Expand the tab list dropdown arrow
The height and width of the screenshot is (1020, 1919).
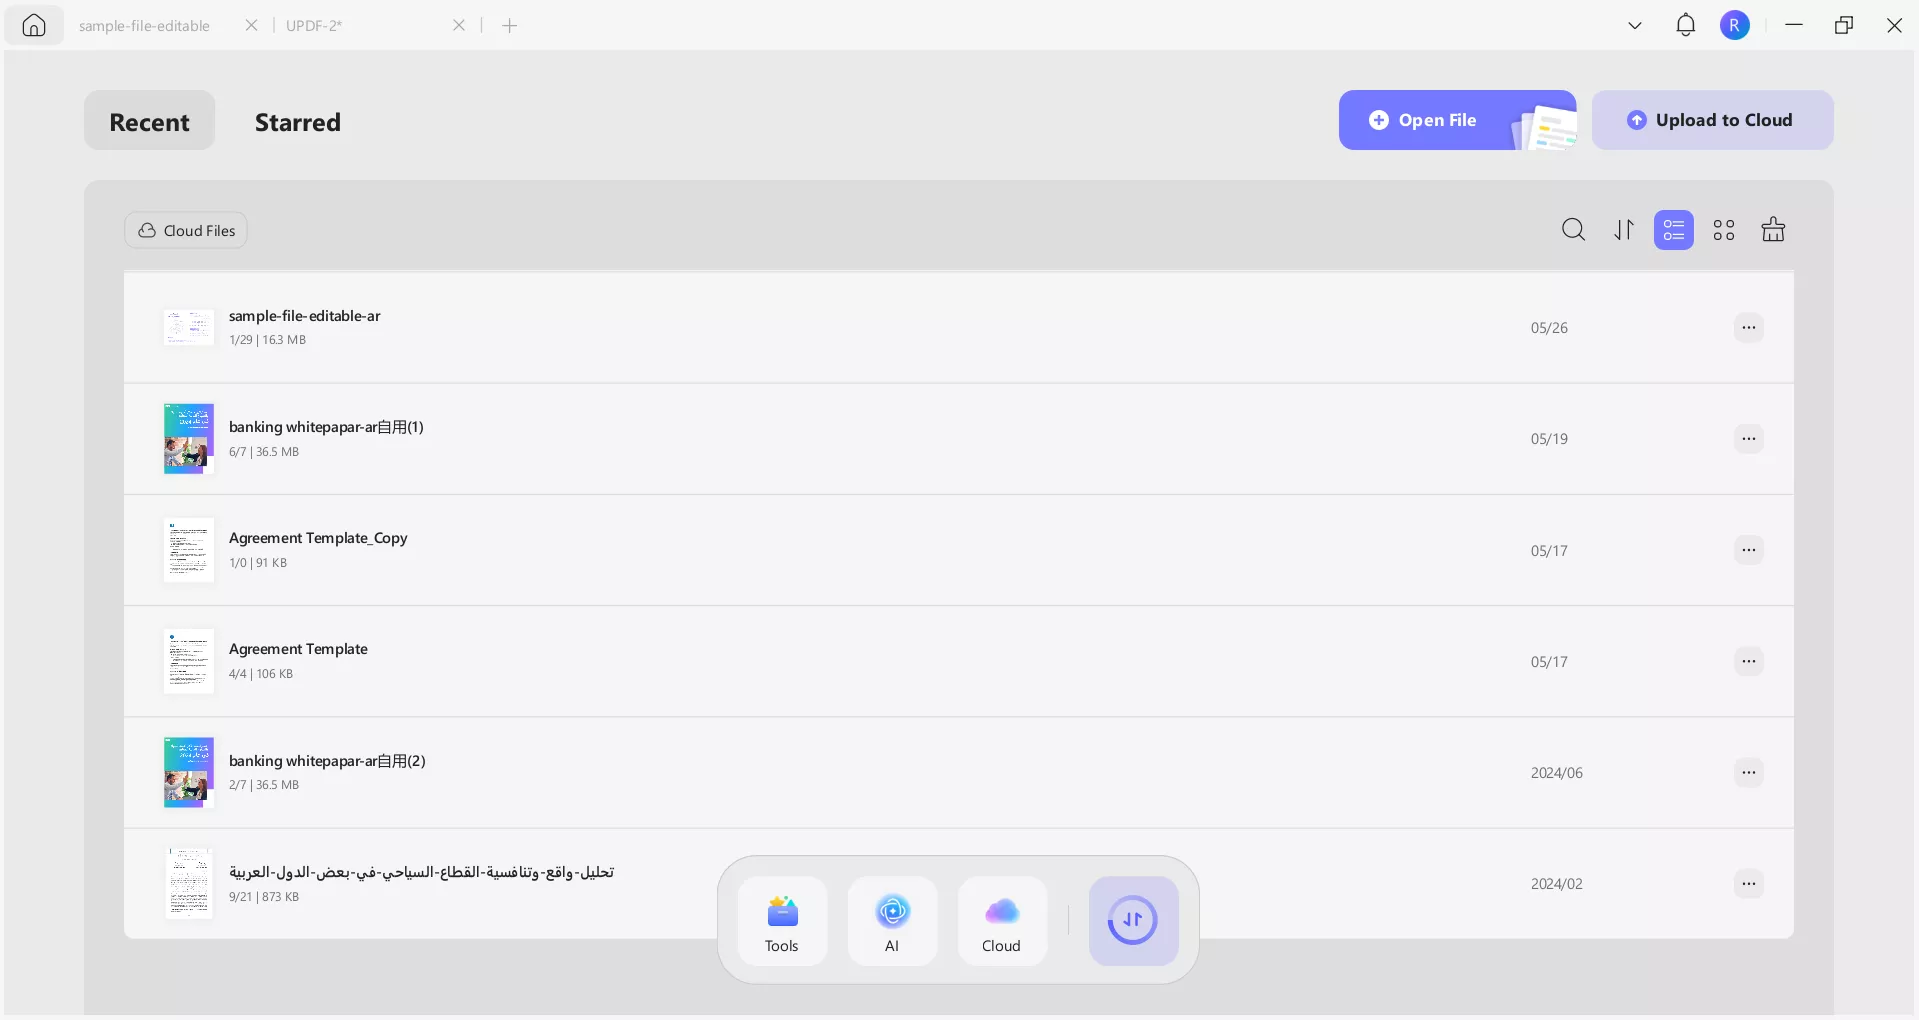1635,26
